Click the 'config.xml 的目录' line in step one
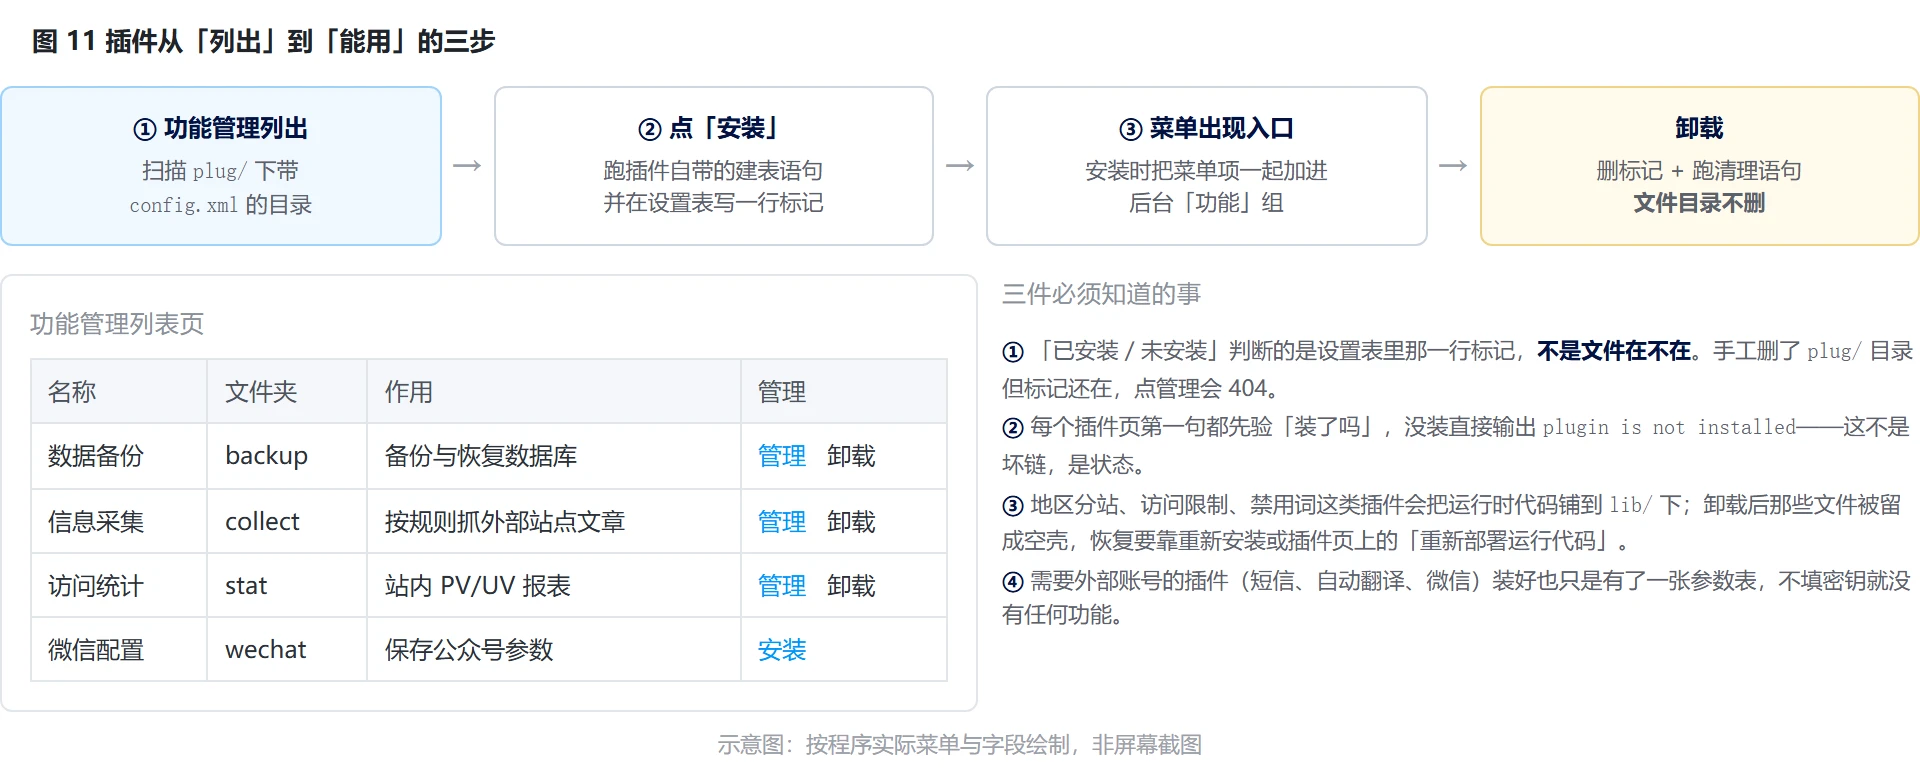Screen dimensions: 1920x780 221,205
